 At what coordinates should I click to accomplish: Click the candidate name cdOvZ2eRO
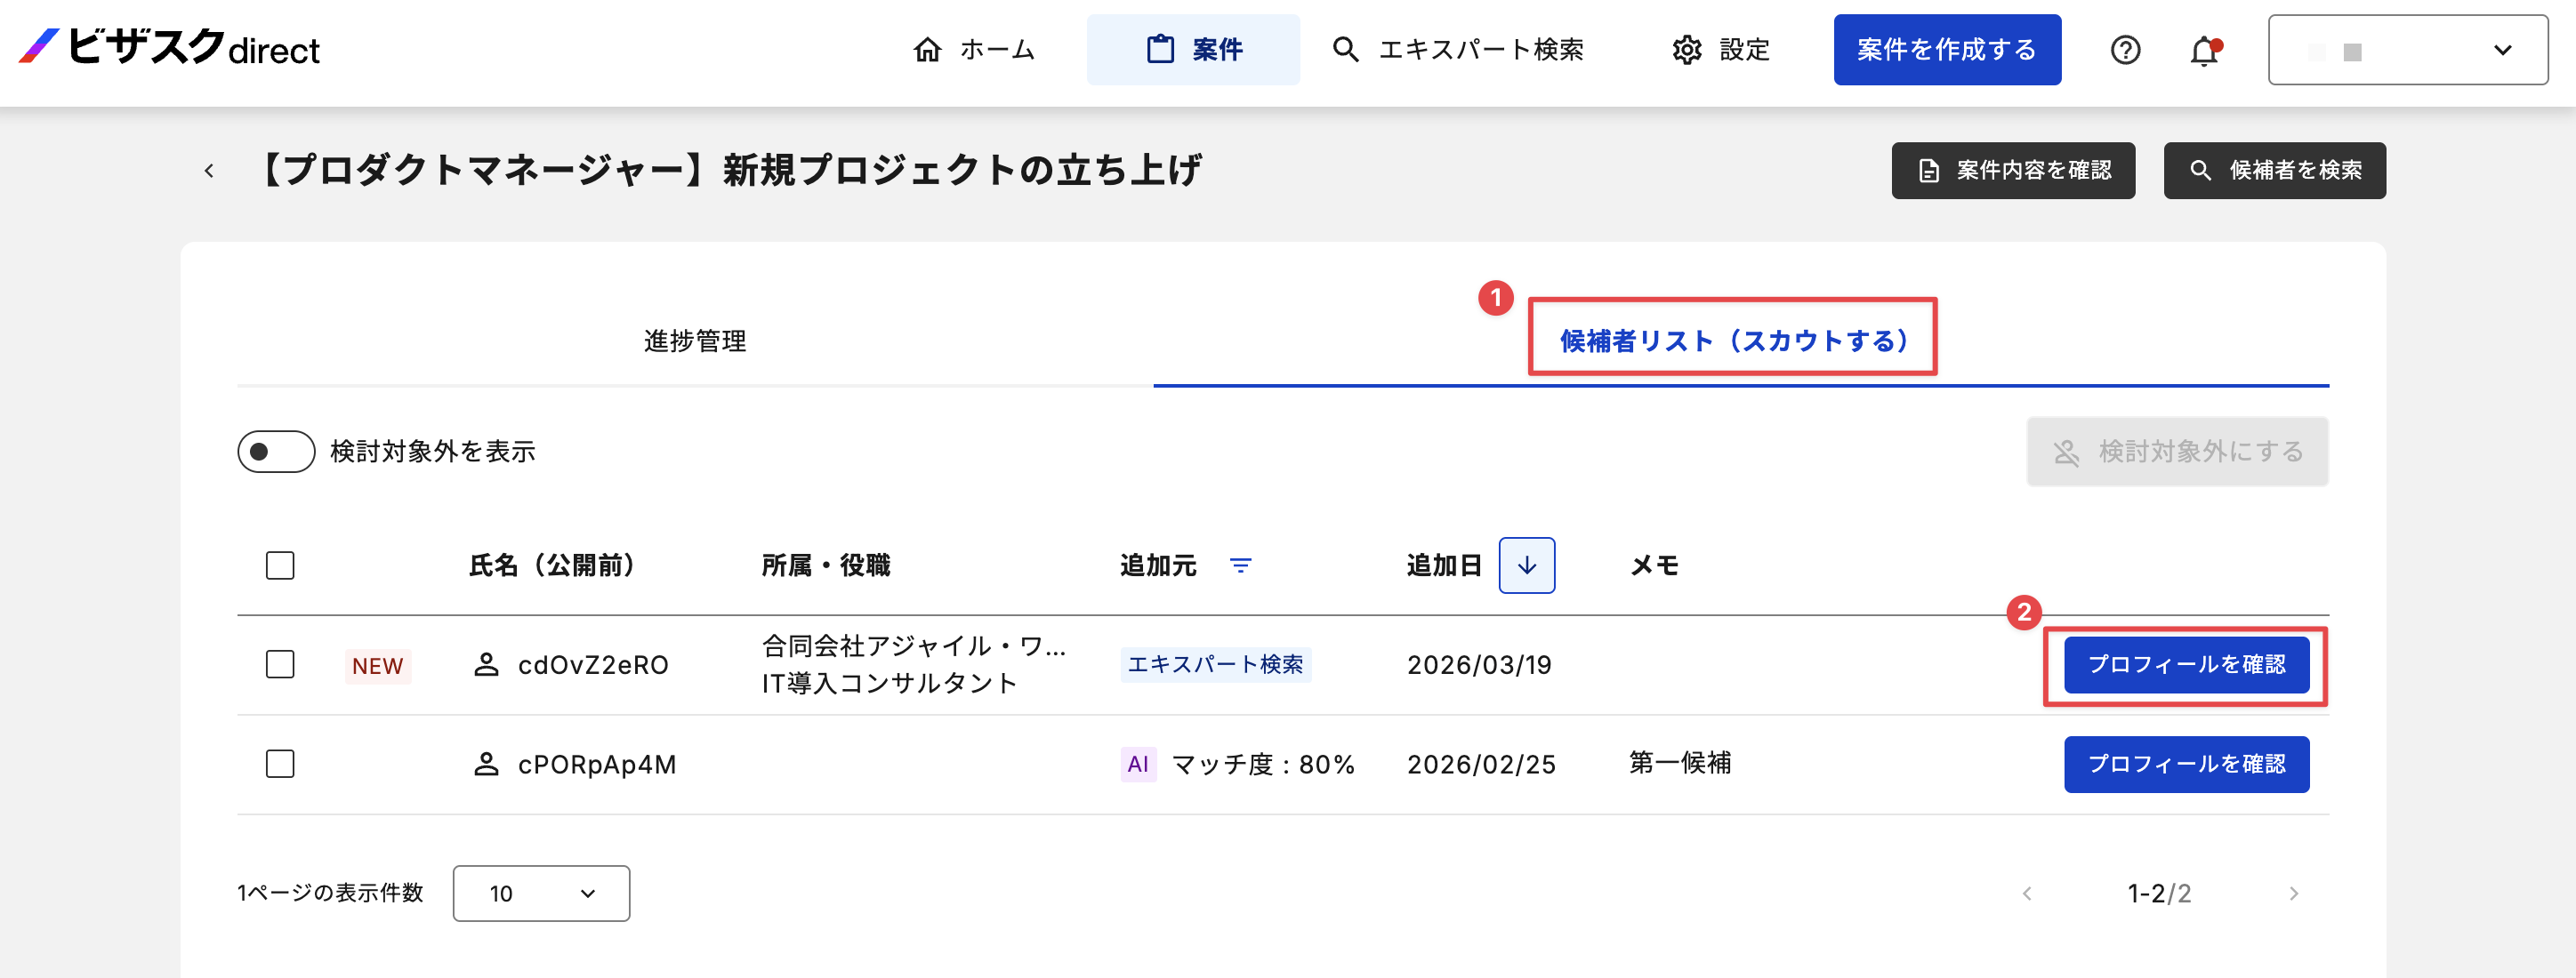point(593,665)
